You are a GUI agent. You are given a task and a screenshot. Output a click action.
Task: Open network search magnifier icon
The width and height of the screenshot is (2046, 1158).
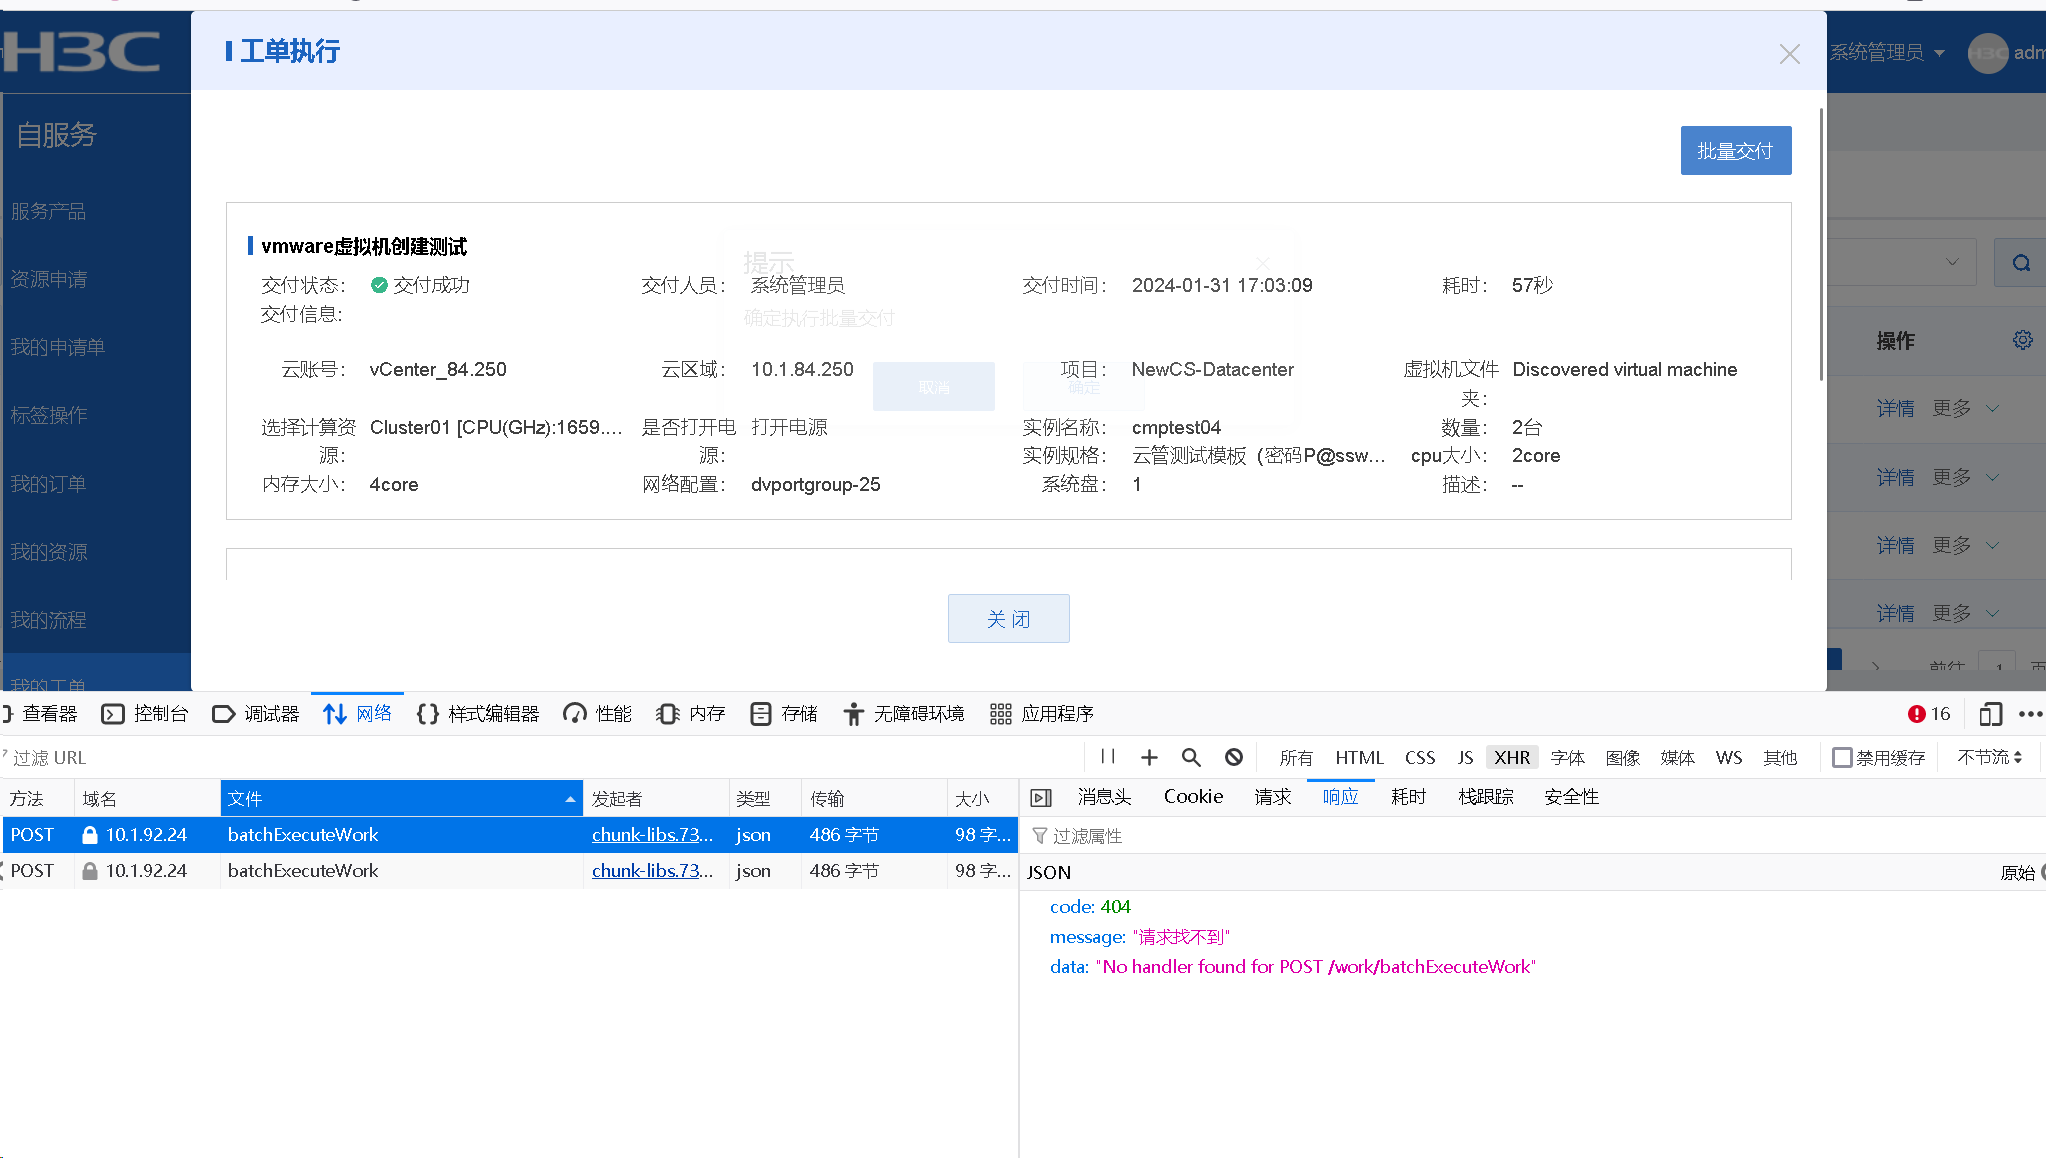click(1191, 757)
